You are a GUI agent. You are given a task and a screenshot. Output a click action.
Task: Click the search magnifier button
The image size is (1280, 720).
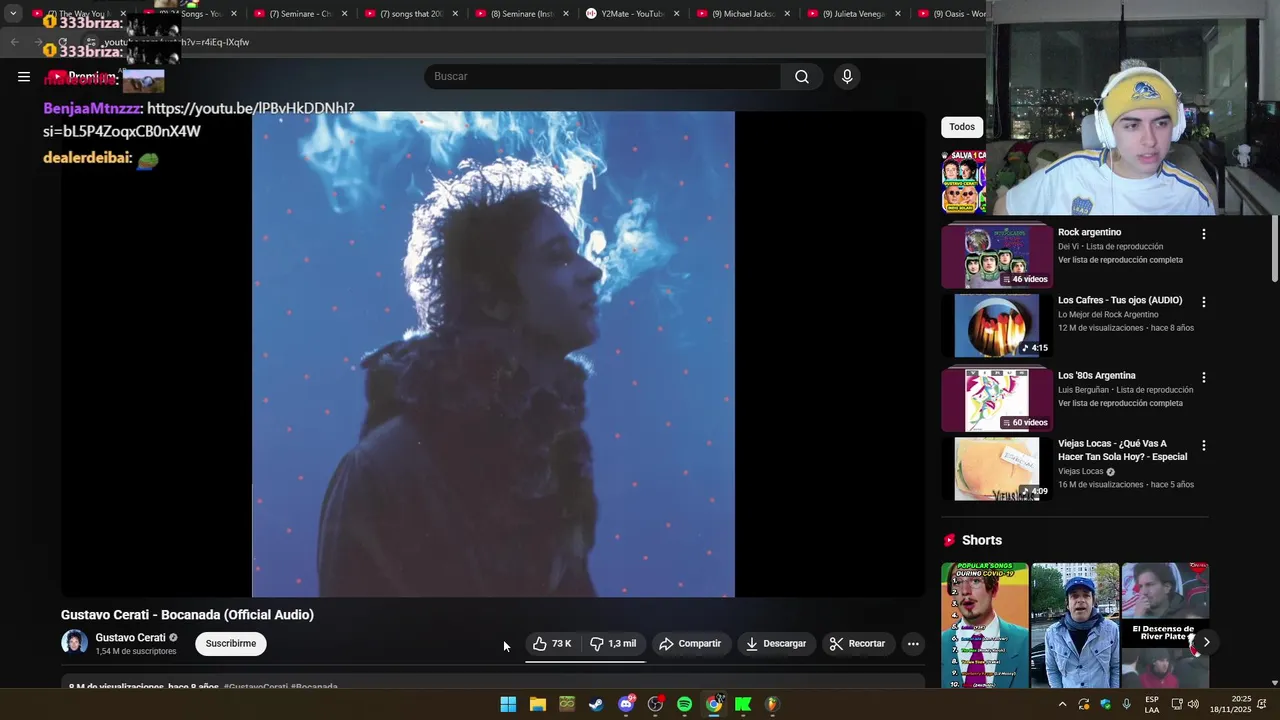802,77
